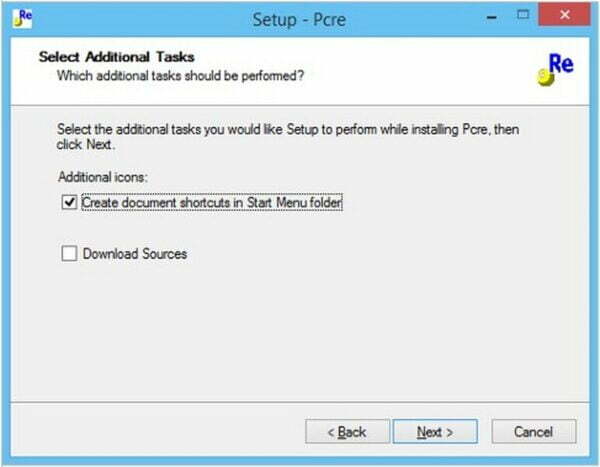The height and width of the screenshot is (467, 600).
Task: Click the empty space left of the Back button
Action: tap(157, 432)
